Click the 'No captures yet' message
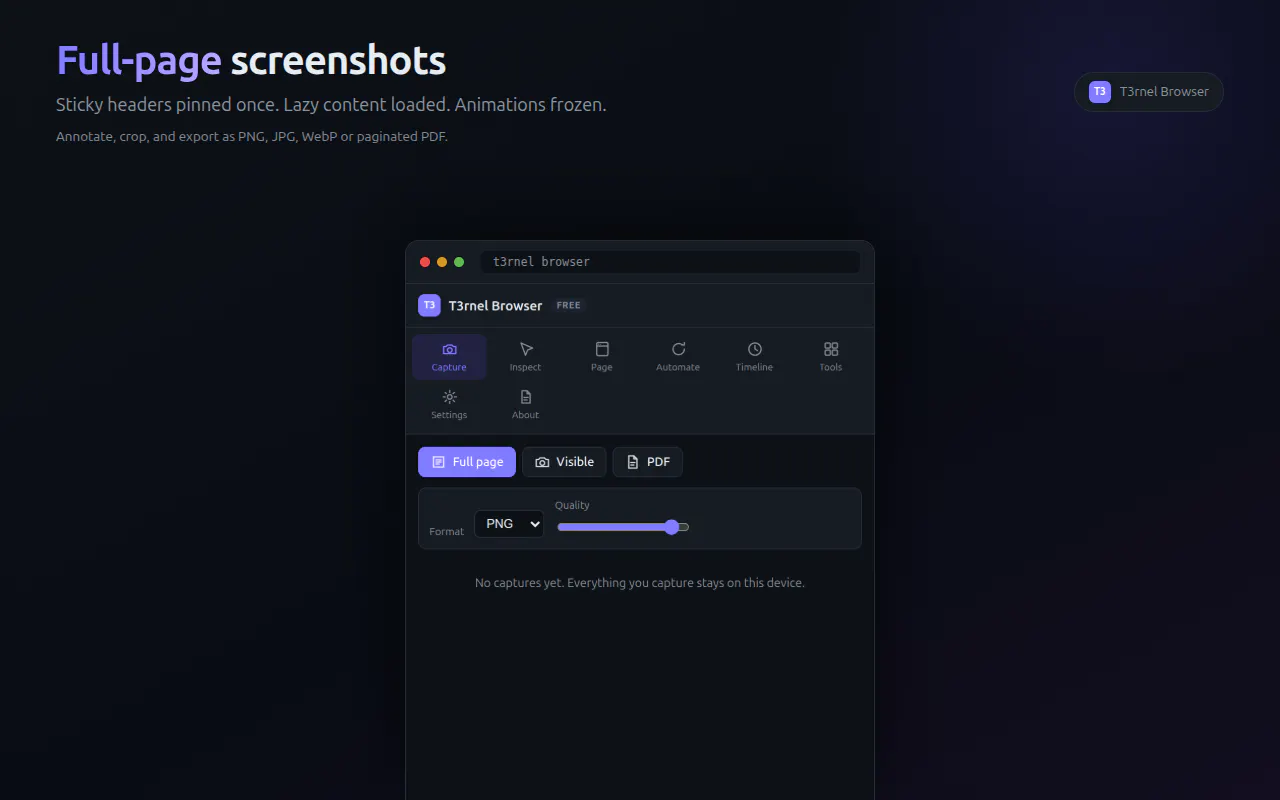This screenshot has height=800, width=1280. (640, 583)
